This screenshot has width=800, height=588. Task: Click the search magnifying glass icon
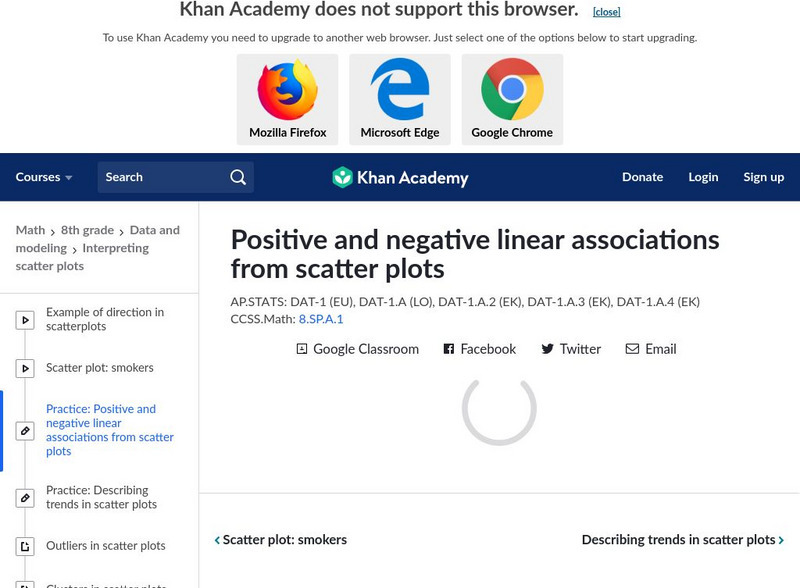(x=238, y=177)
